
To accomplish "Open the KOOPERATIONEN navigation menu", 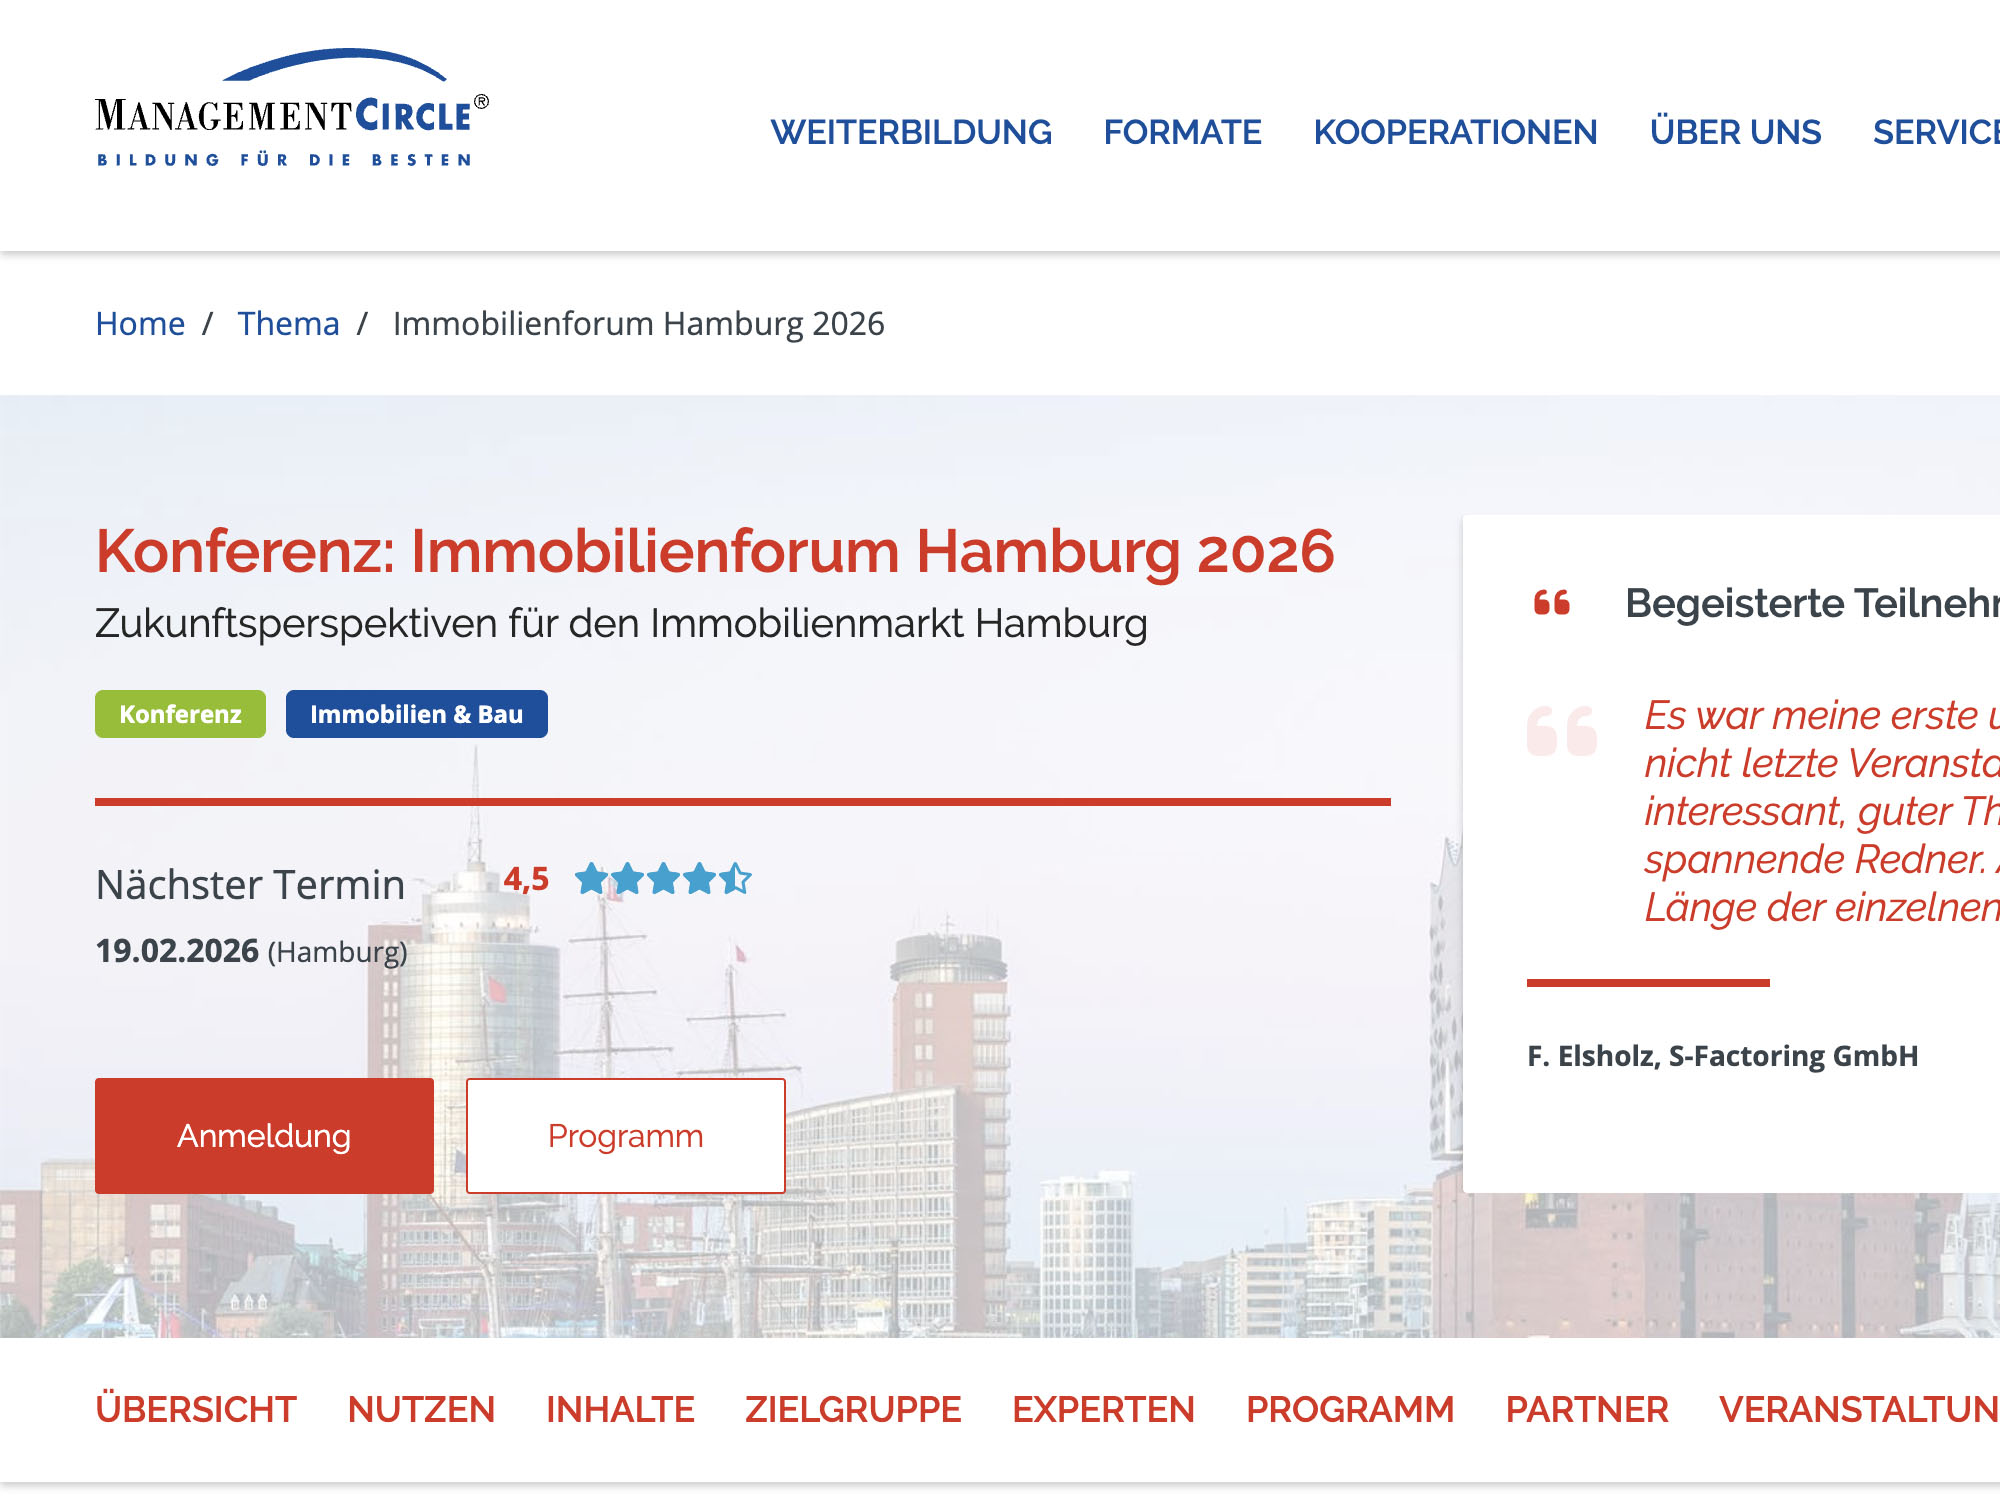I will 1455,131.
